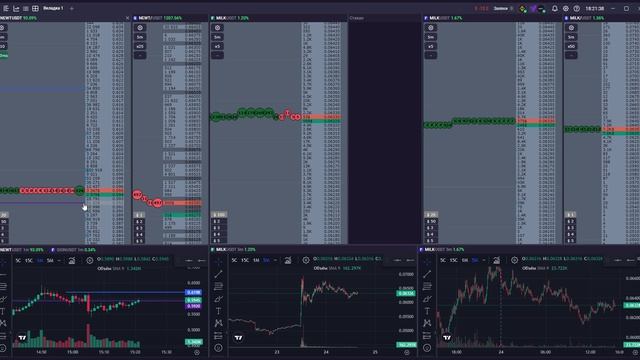Open the Binance exchange connection icon

pyautogui.click(x=523, y=9)
